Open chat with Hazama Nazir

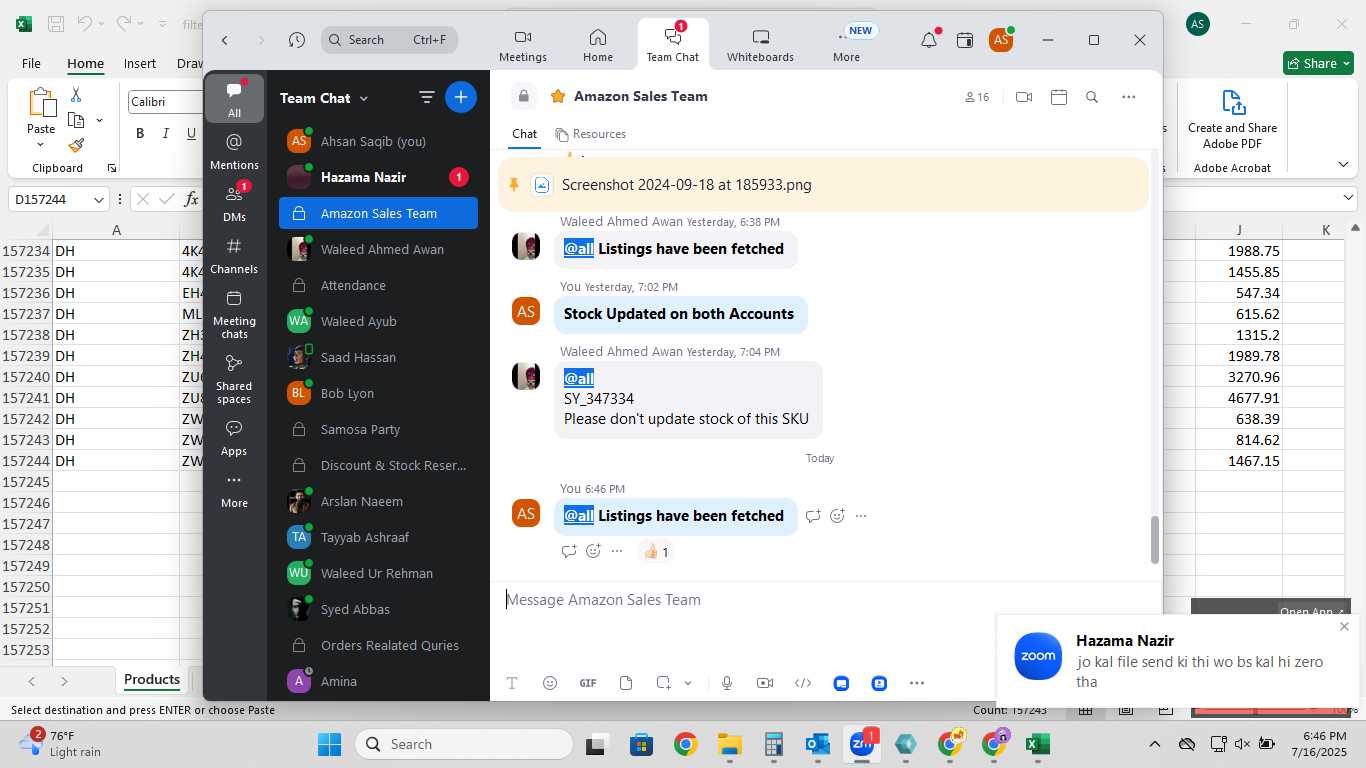(x=378, y=177)
